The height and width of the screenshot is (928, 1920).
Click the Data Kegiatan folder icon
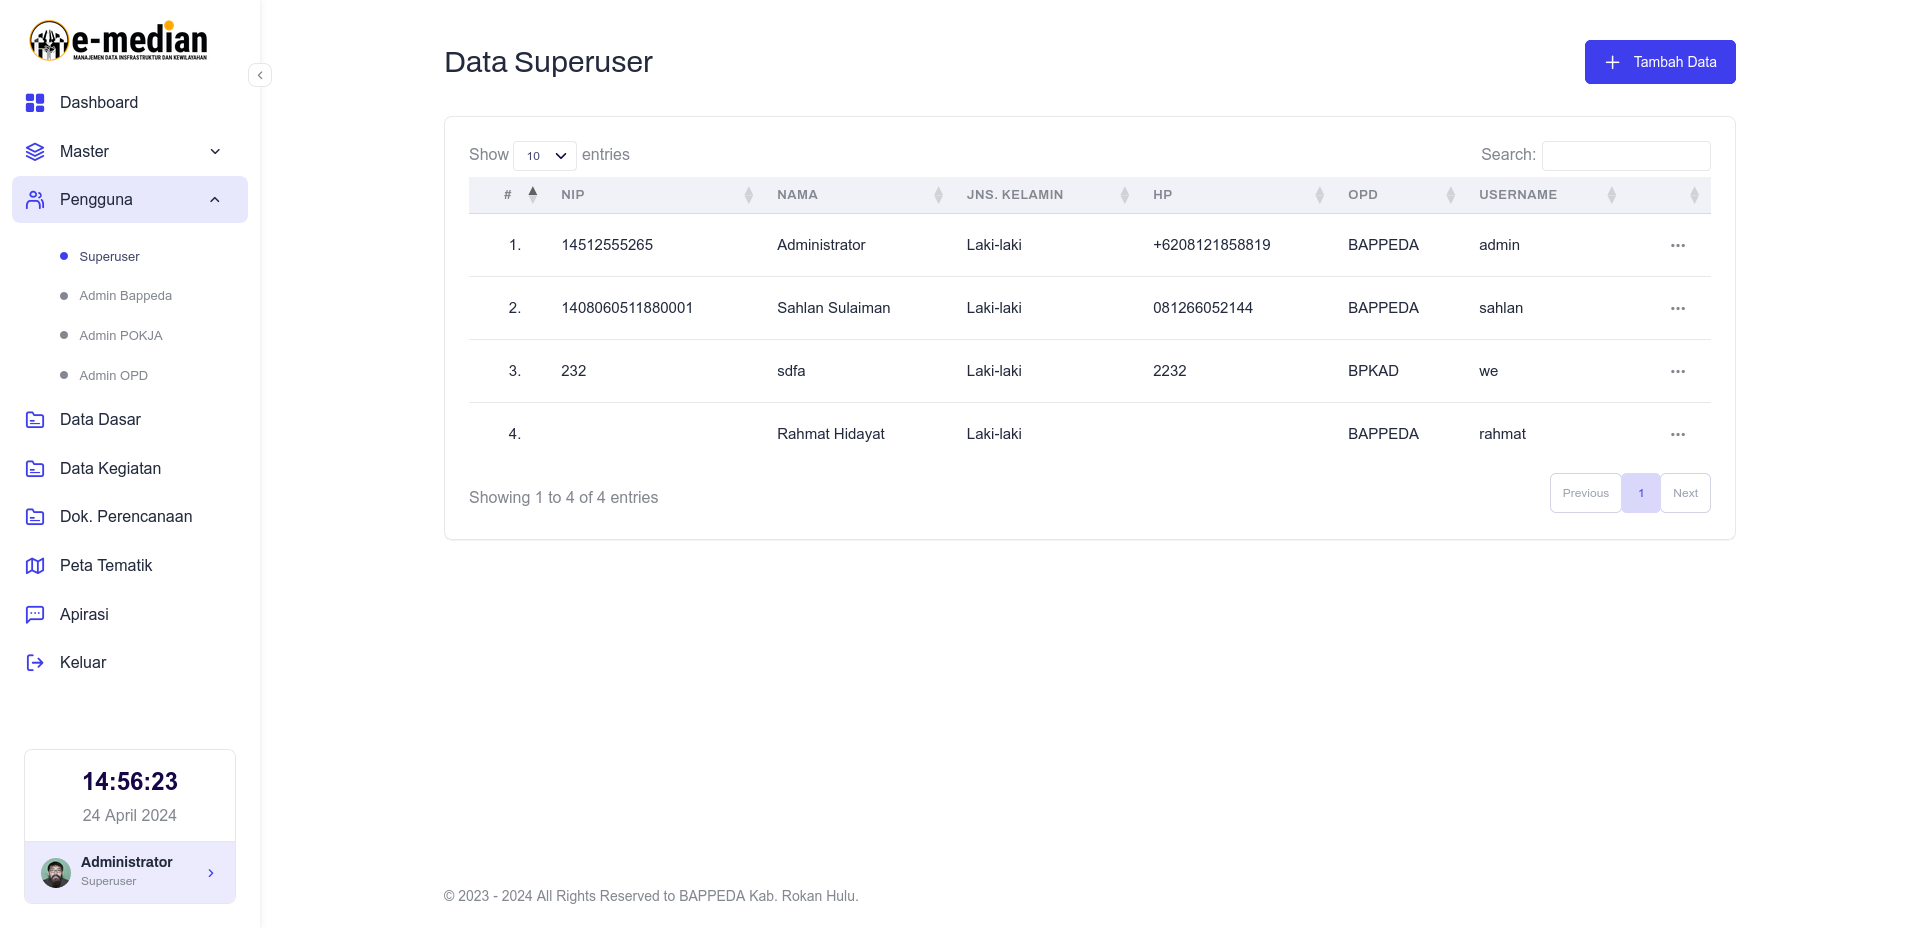[35, 469]
